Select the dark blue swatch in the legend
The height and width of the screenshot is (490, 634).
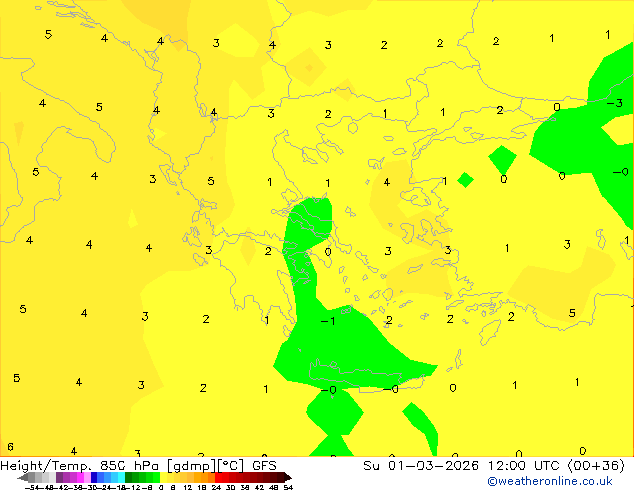[94, 477]
